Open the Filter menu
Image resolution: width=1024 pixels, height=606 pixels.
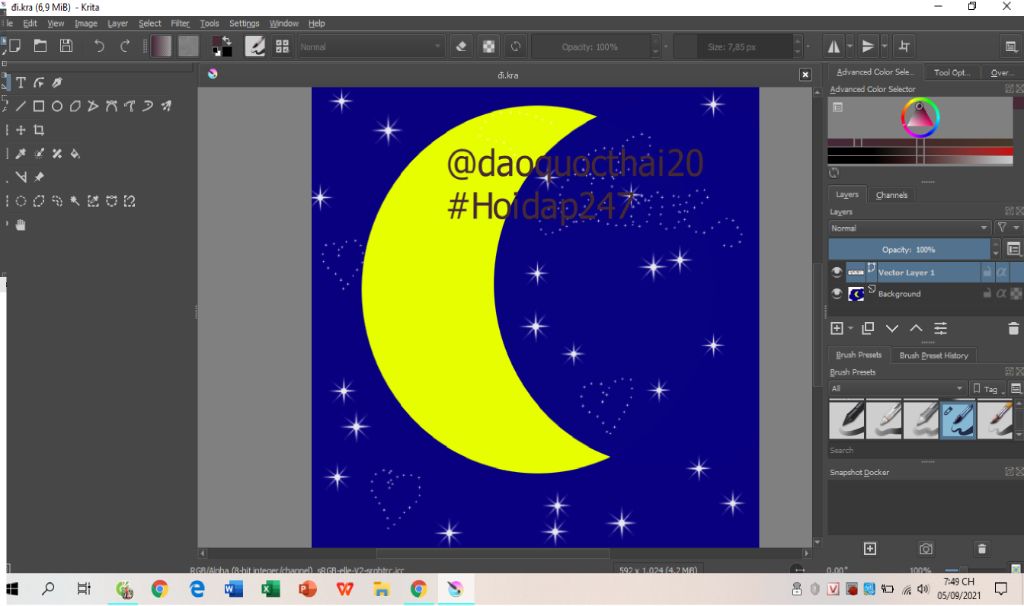(x=180, y=24)
